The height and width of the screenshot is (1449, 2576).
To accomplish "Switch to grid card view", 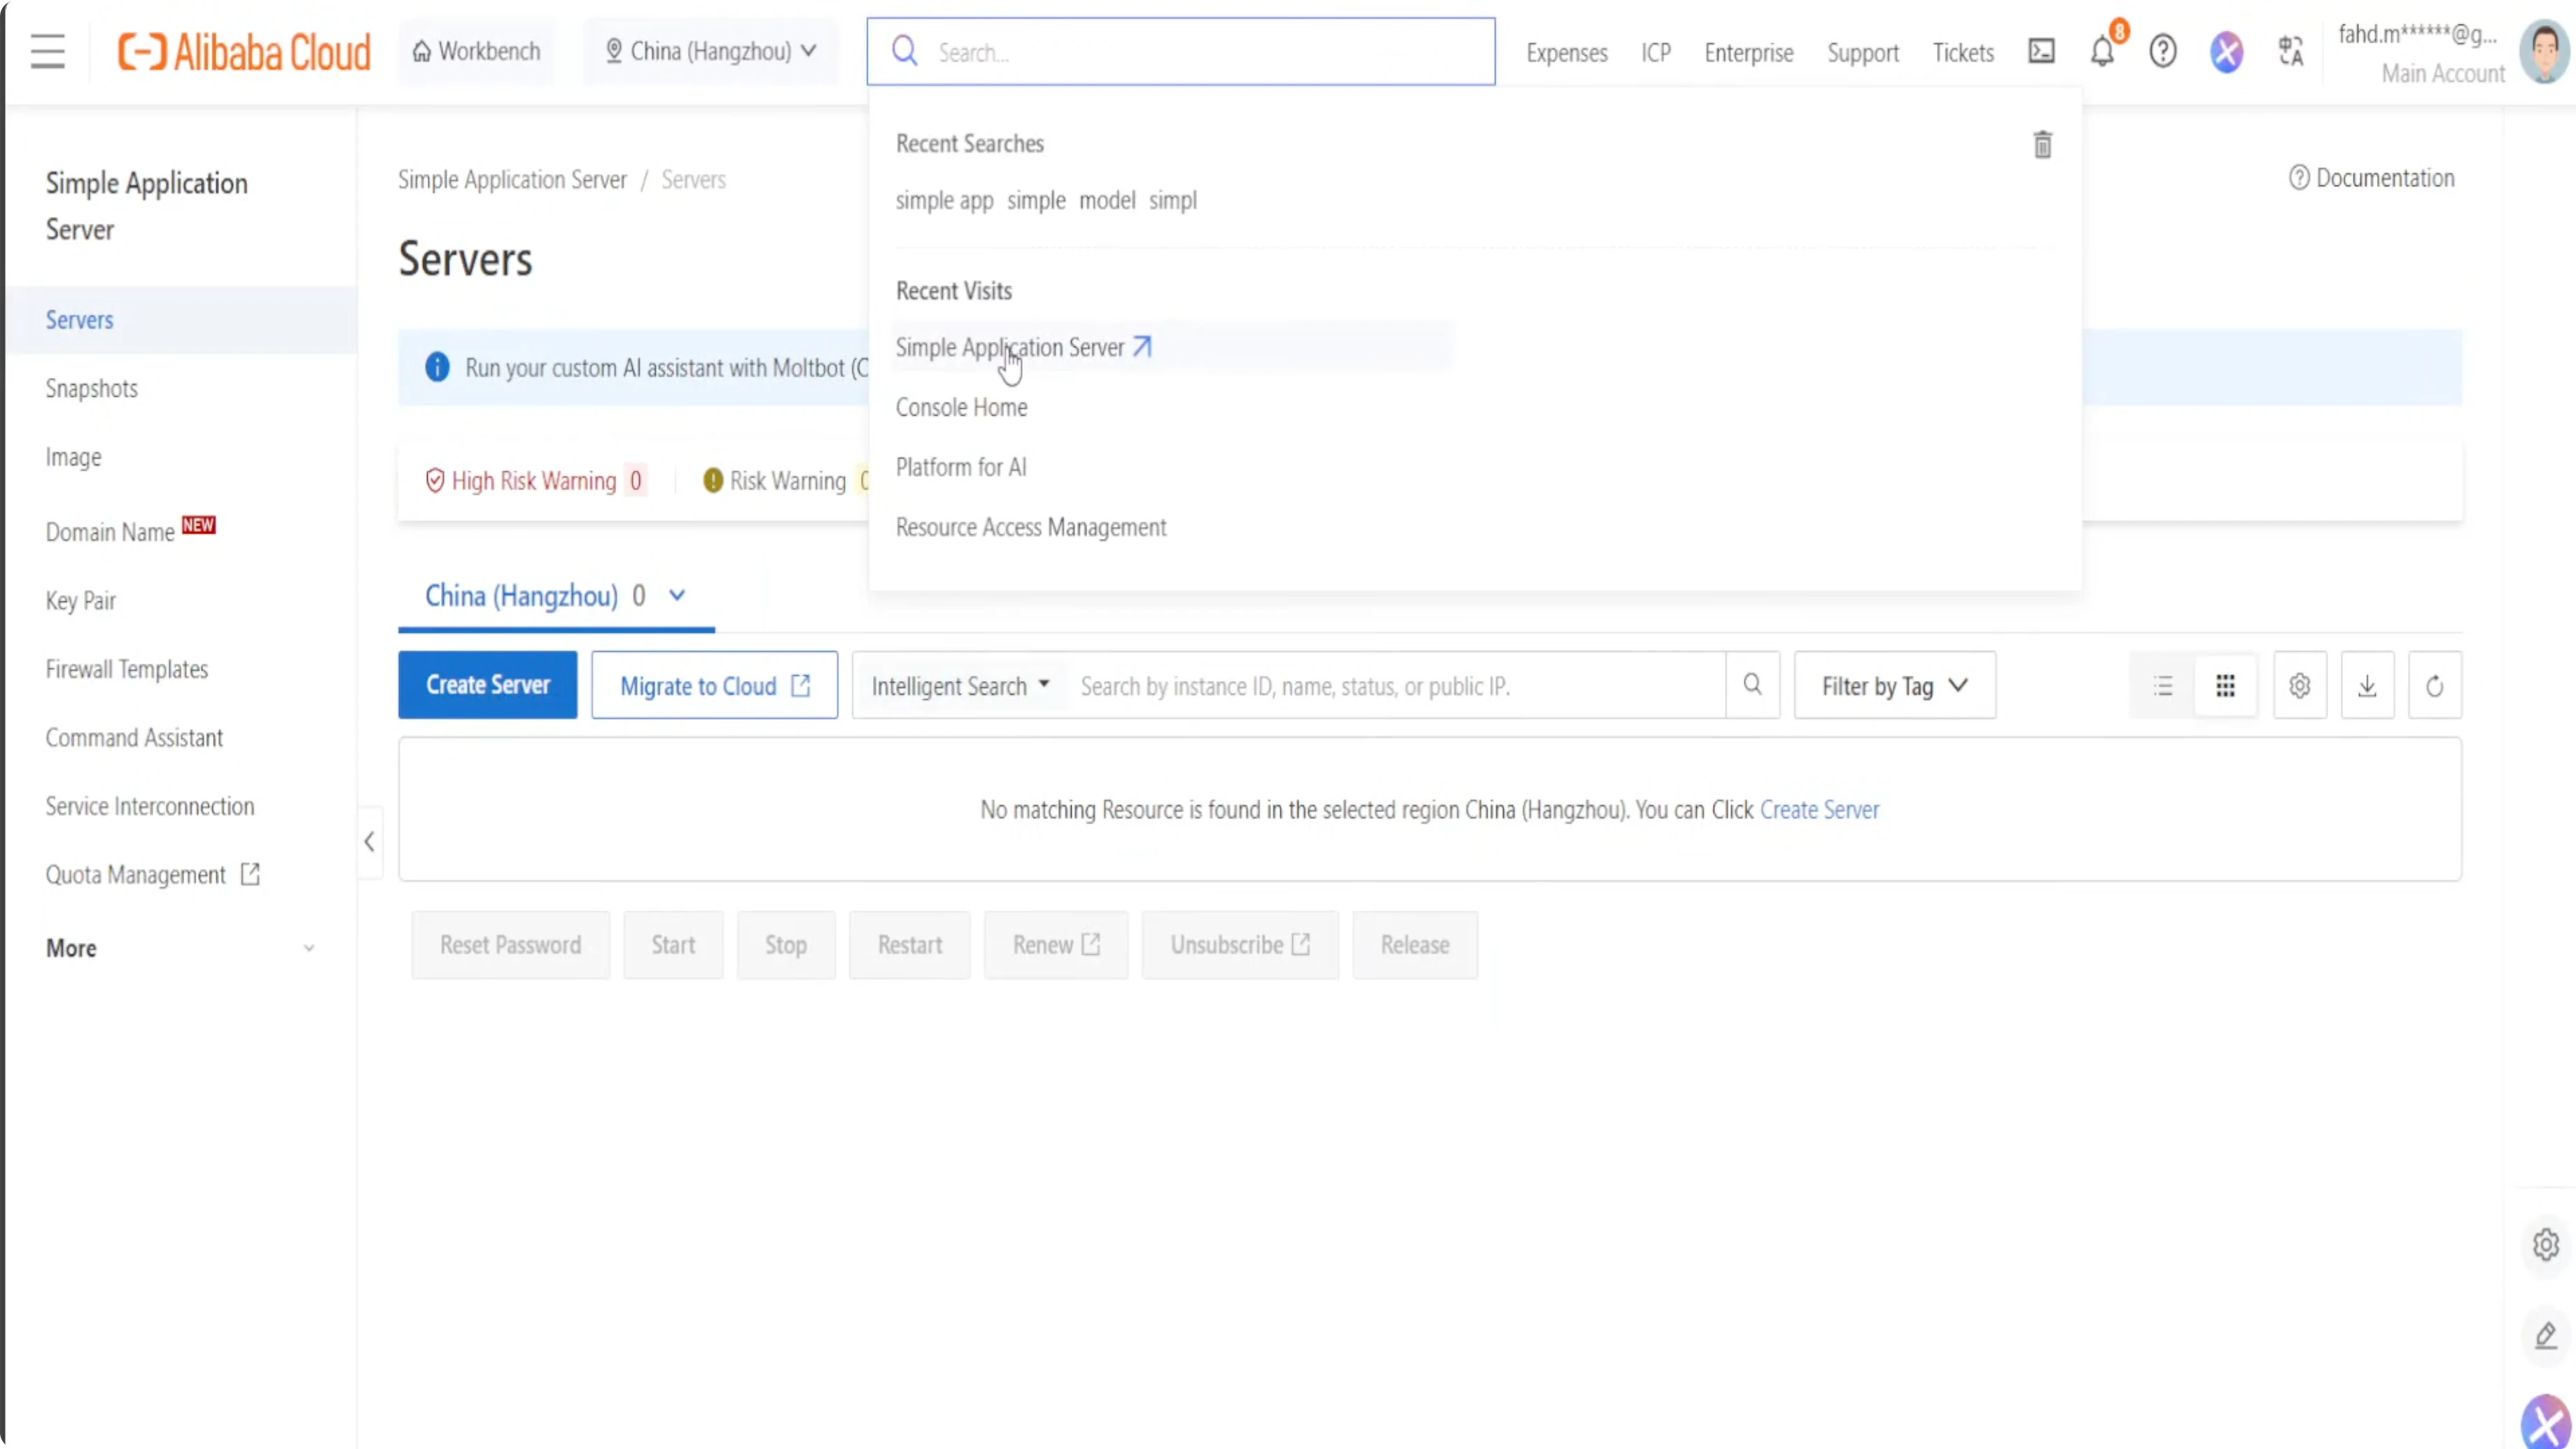I will (x=2225, y=686).
